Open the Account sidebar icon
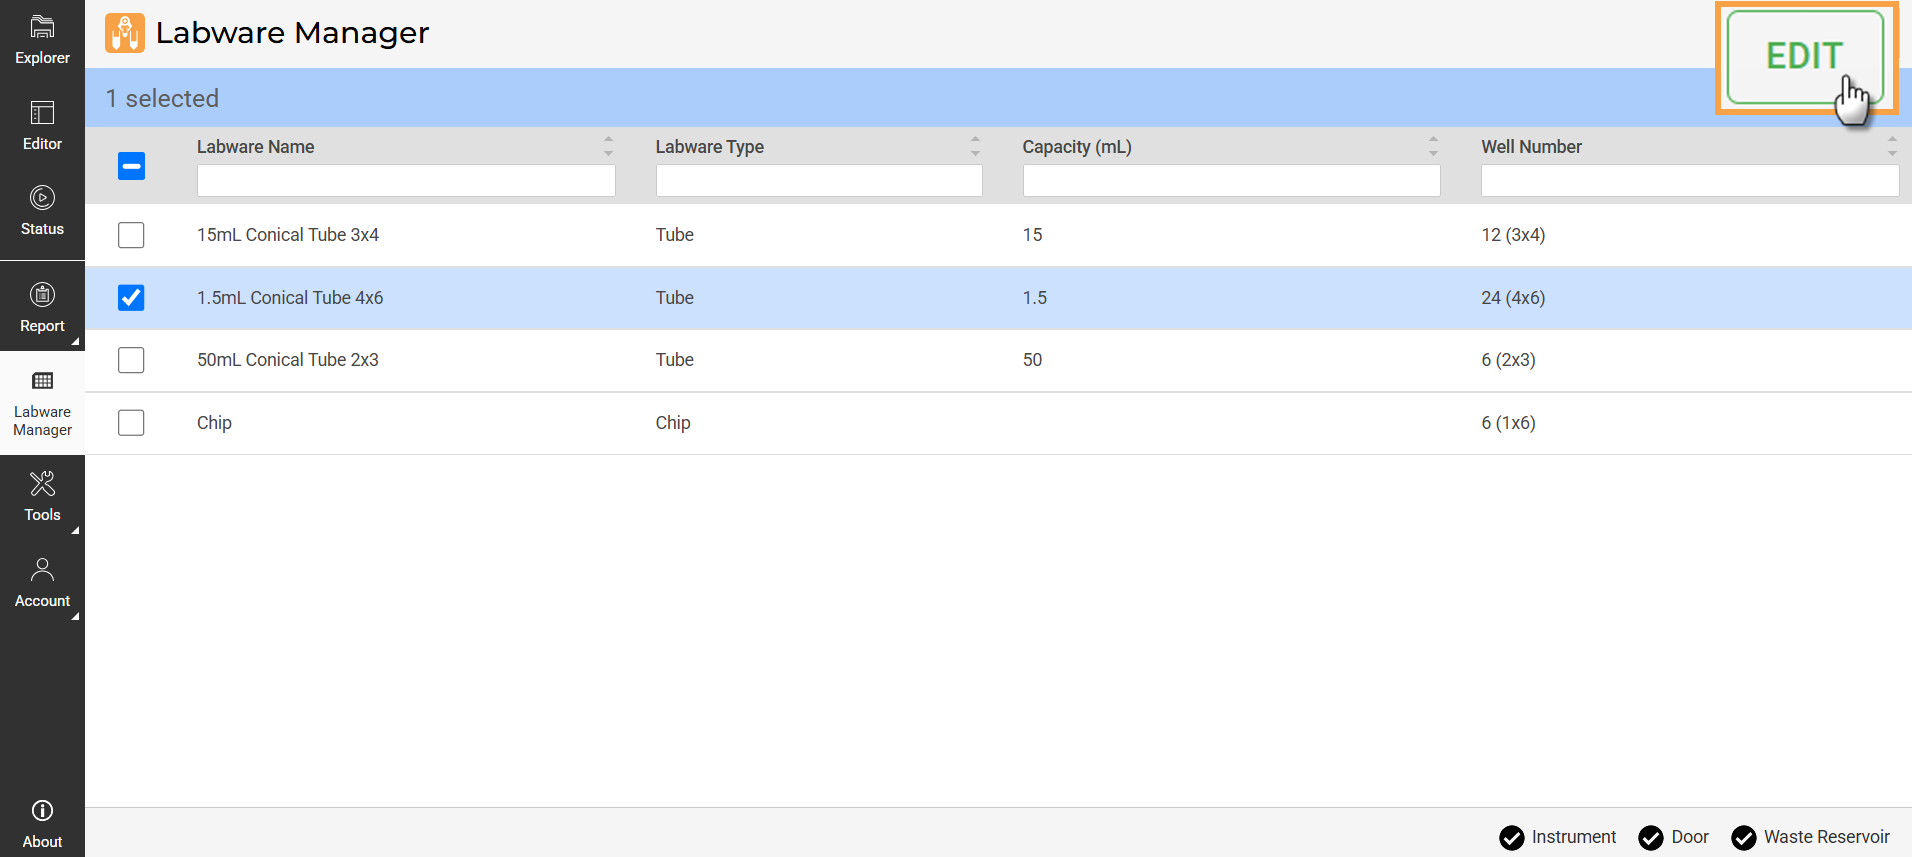 tap(42, 570)
